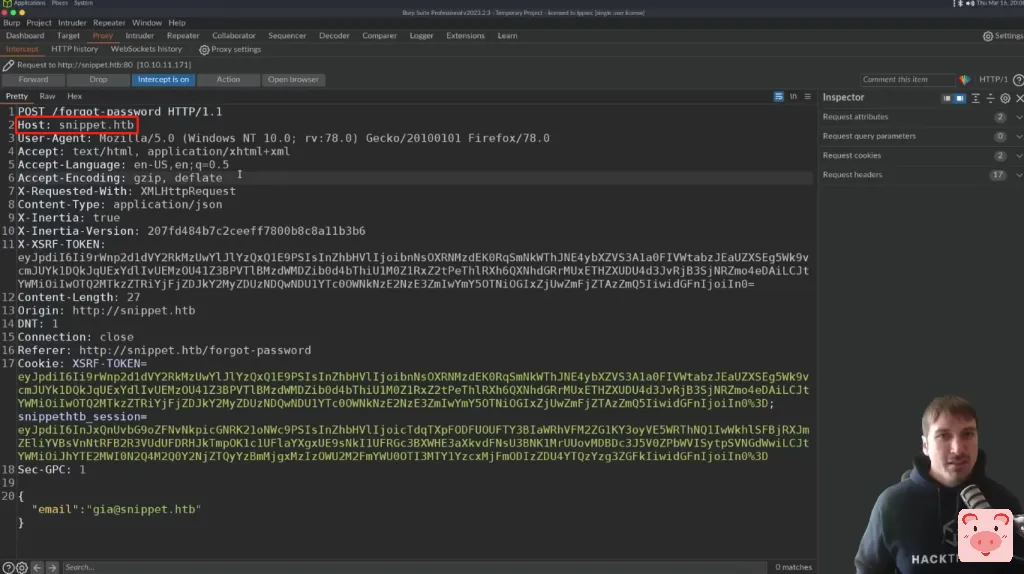Switch to the Hex view tab
The height and width of the screenshot is (574, 1024).
[74, 97]
